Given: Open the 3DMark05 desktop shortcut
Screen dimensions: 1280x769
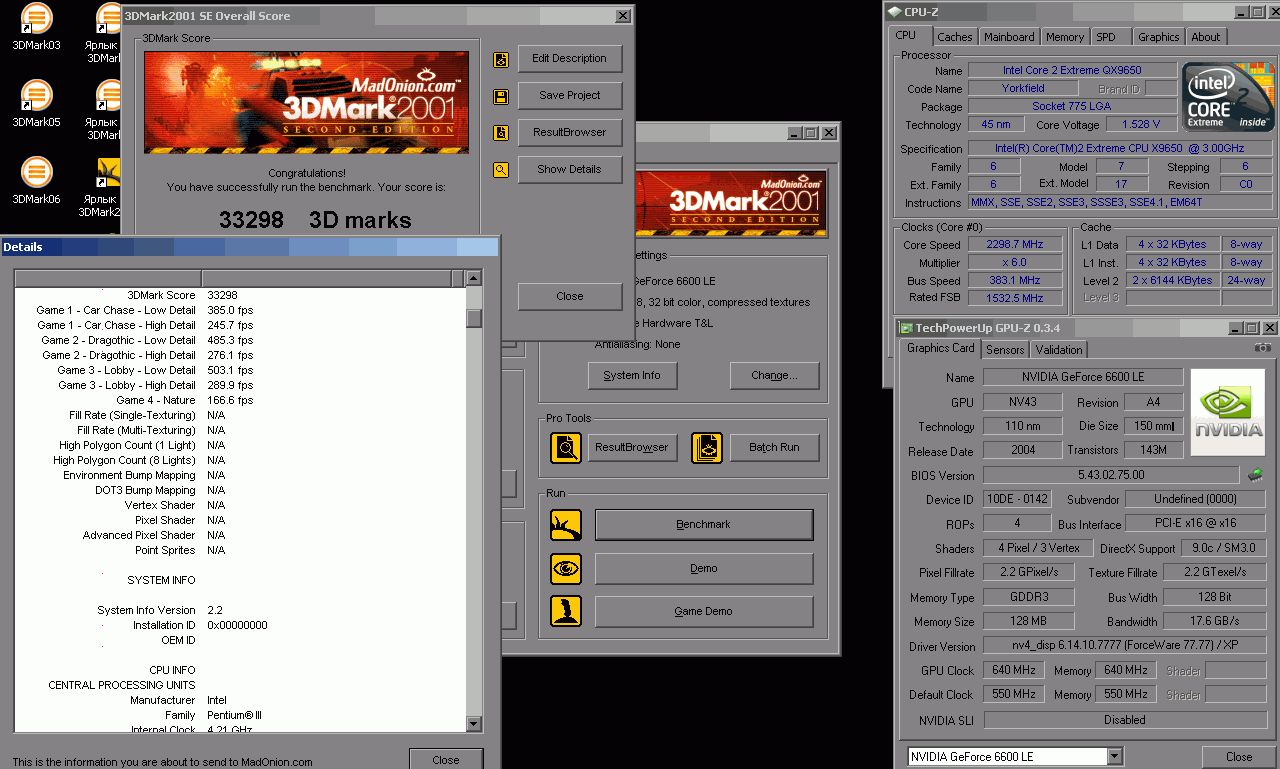Looking at the screenshot, I should pyautogui.click(x=36, y=103).
